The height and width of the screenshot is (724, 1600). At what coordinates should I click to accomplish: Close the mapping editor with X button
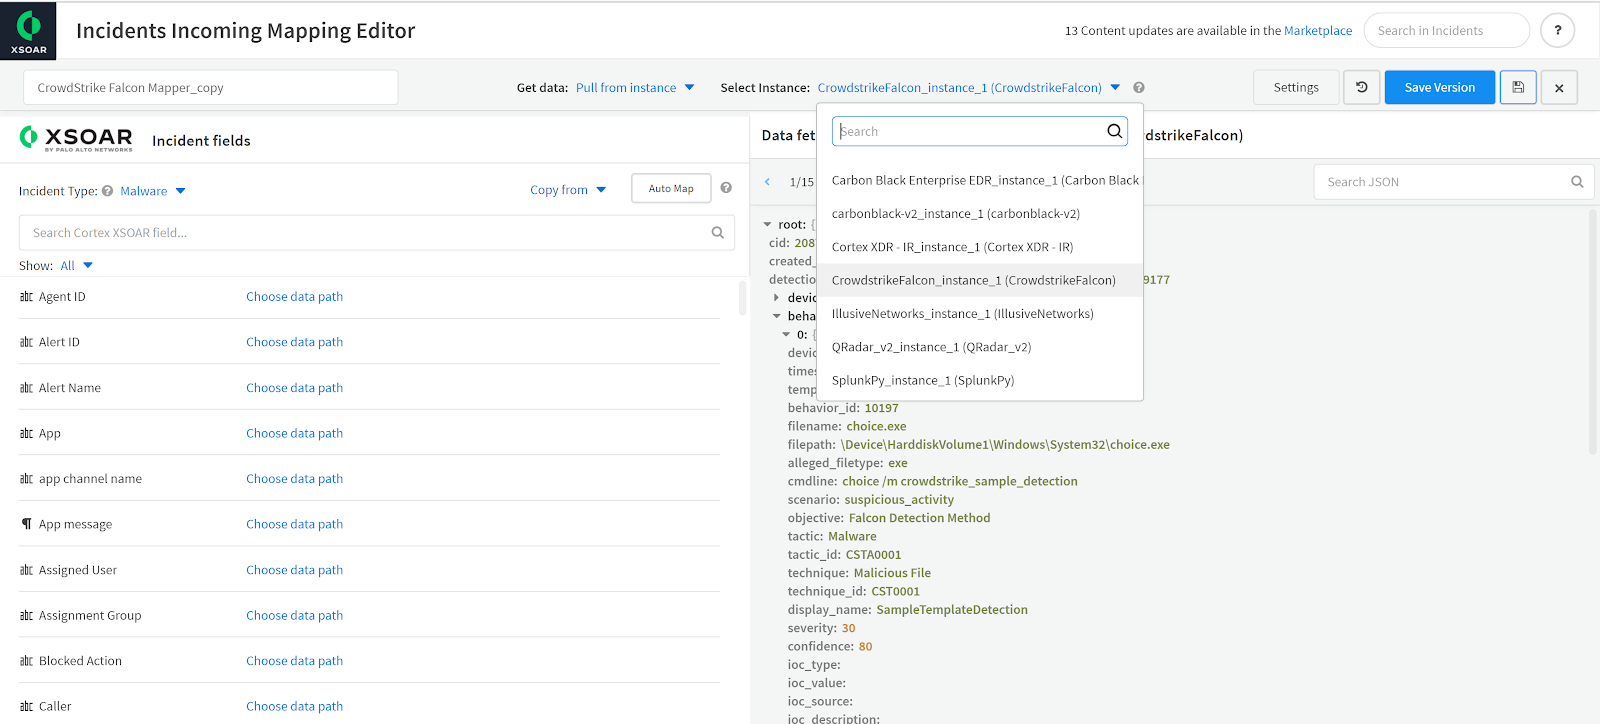(x=1559, y=88)
